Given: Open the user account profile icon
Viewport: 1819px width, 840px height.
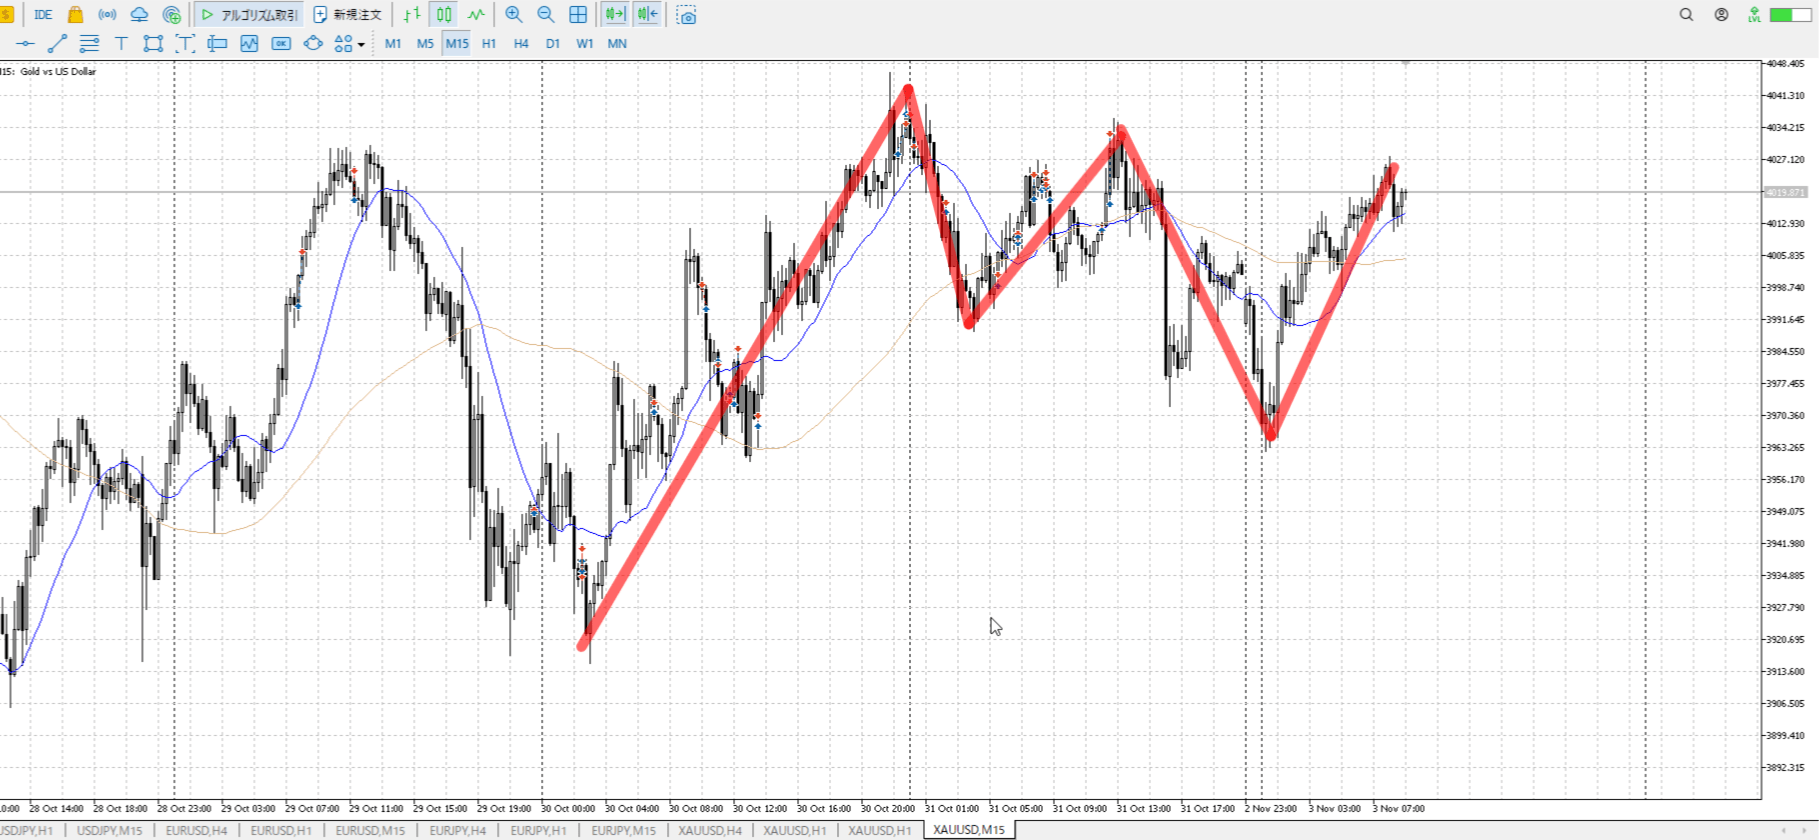Looking at the screenshot, I should [x=1721, y=15].
